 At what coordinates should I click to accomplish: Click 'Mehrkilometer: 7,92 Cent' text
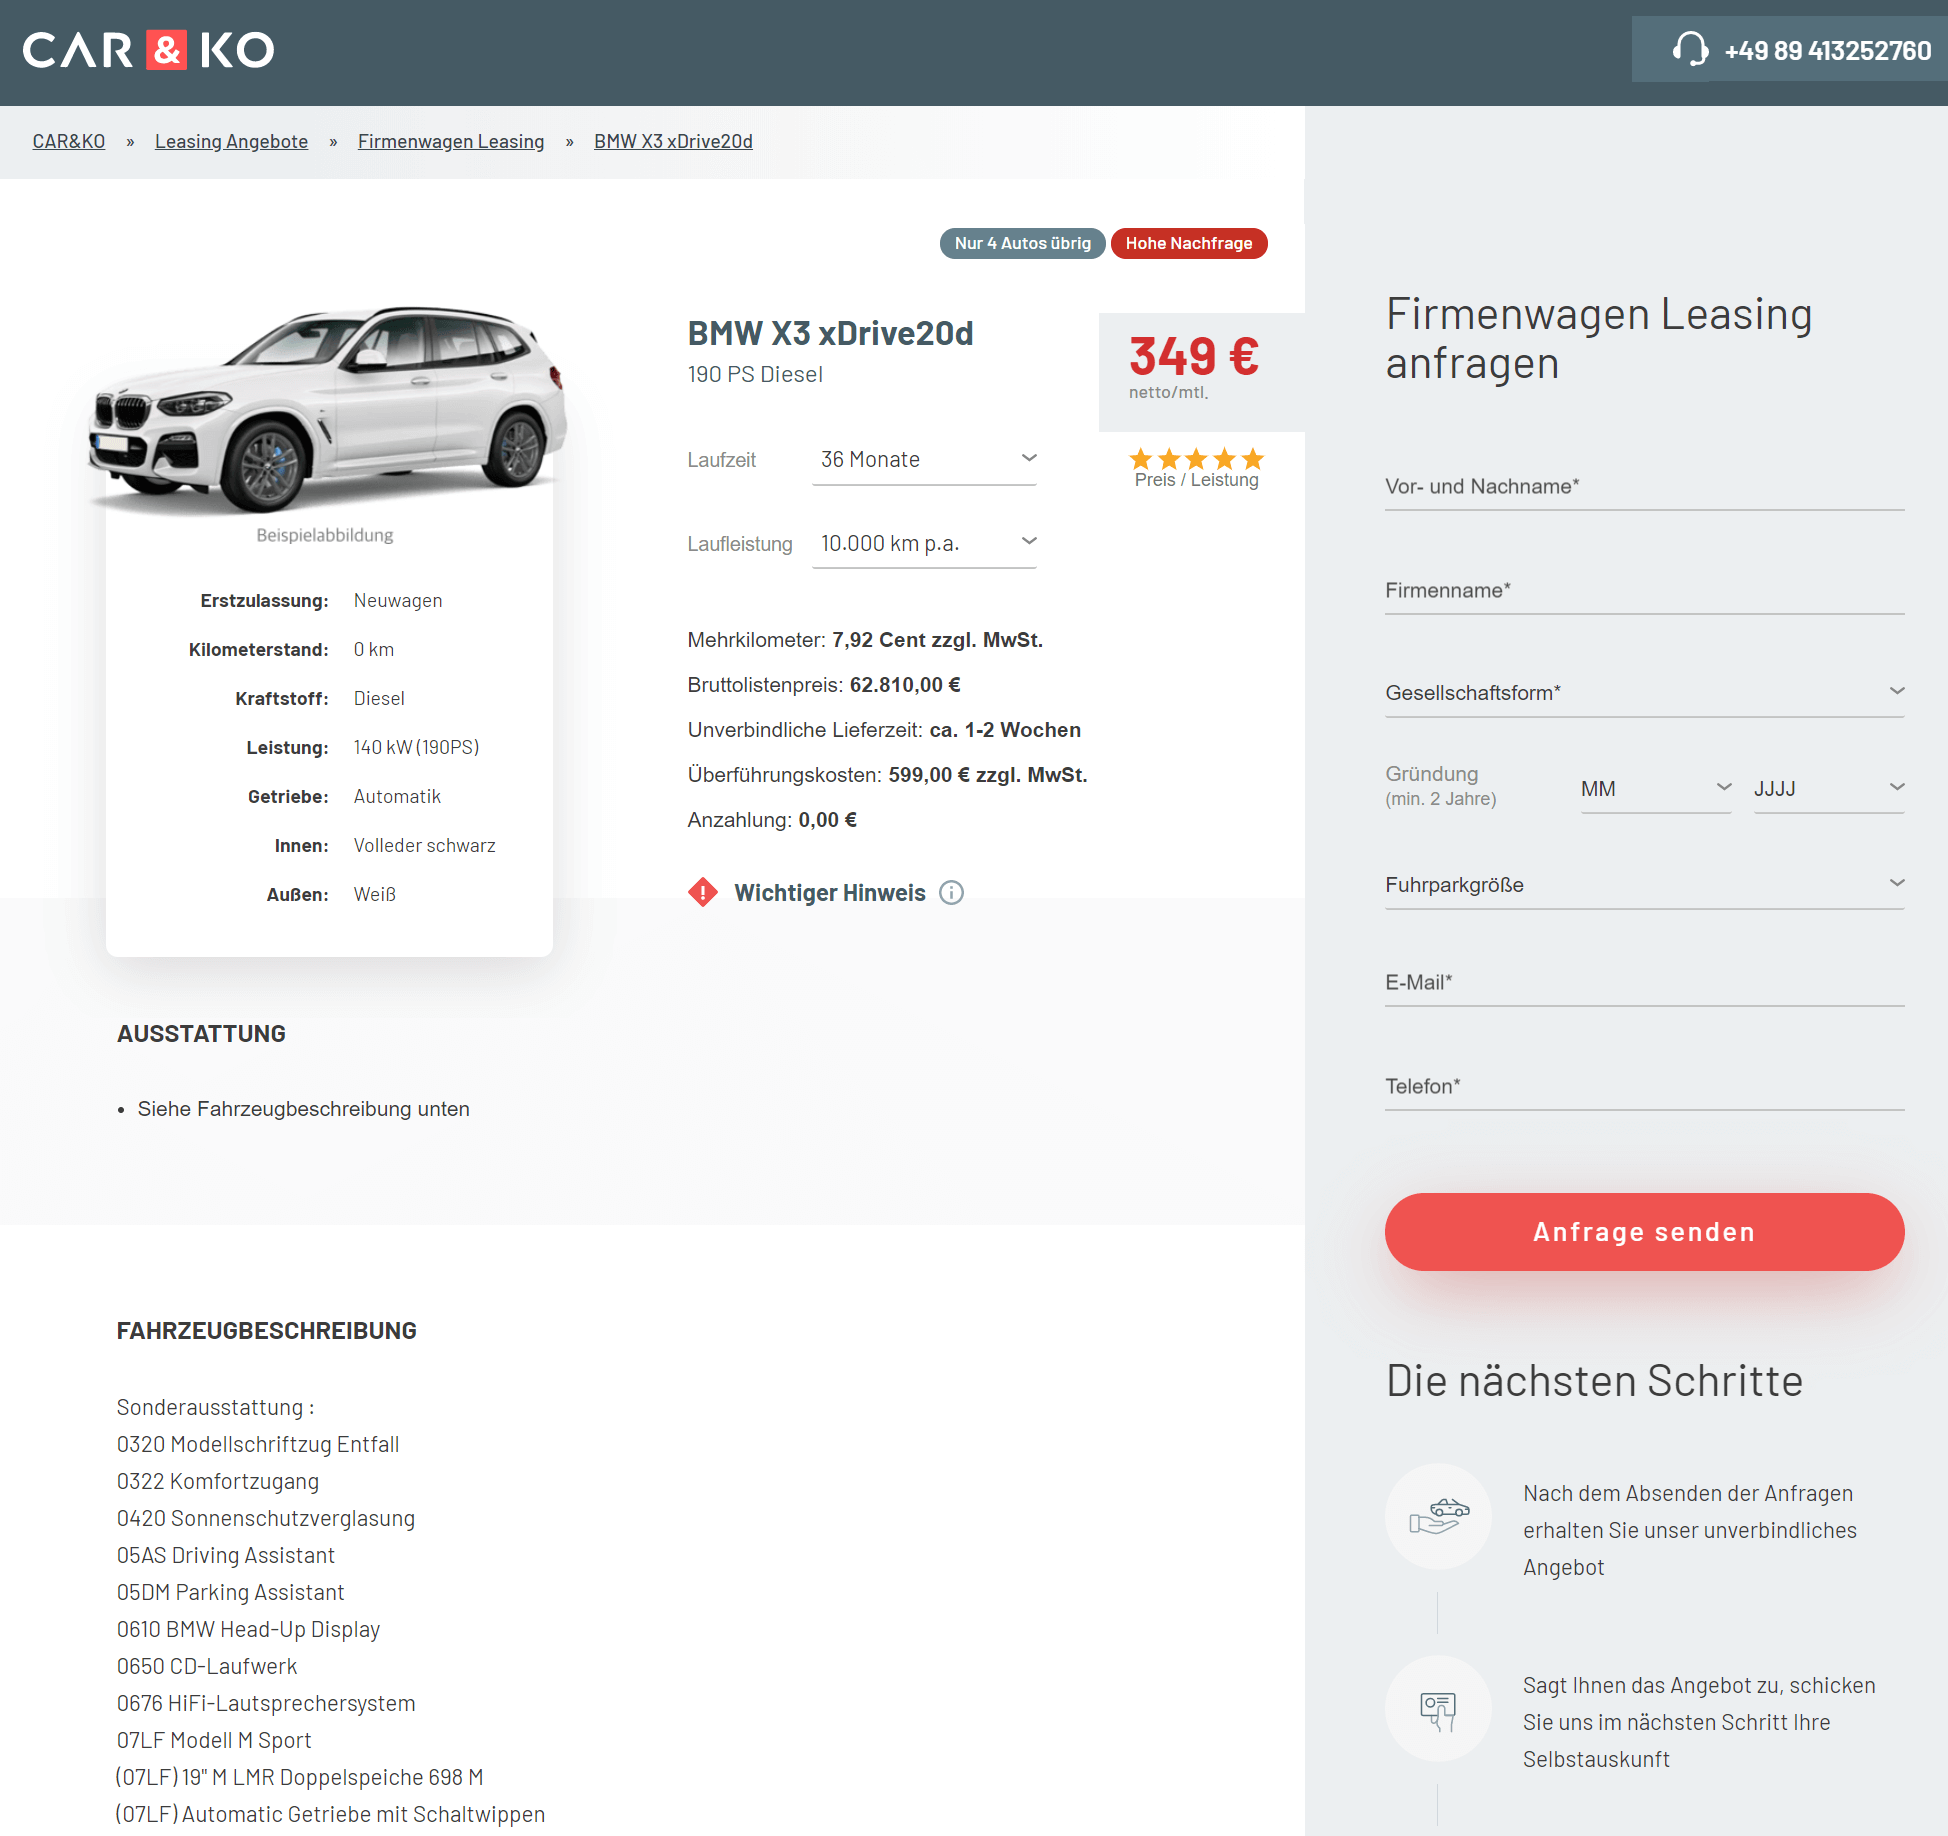click(x=865, y=640)
